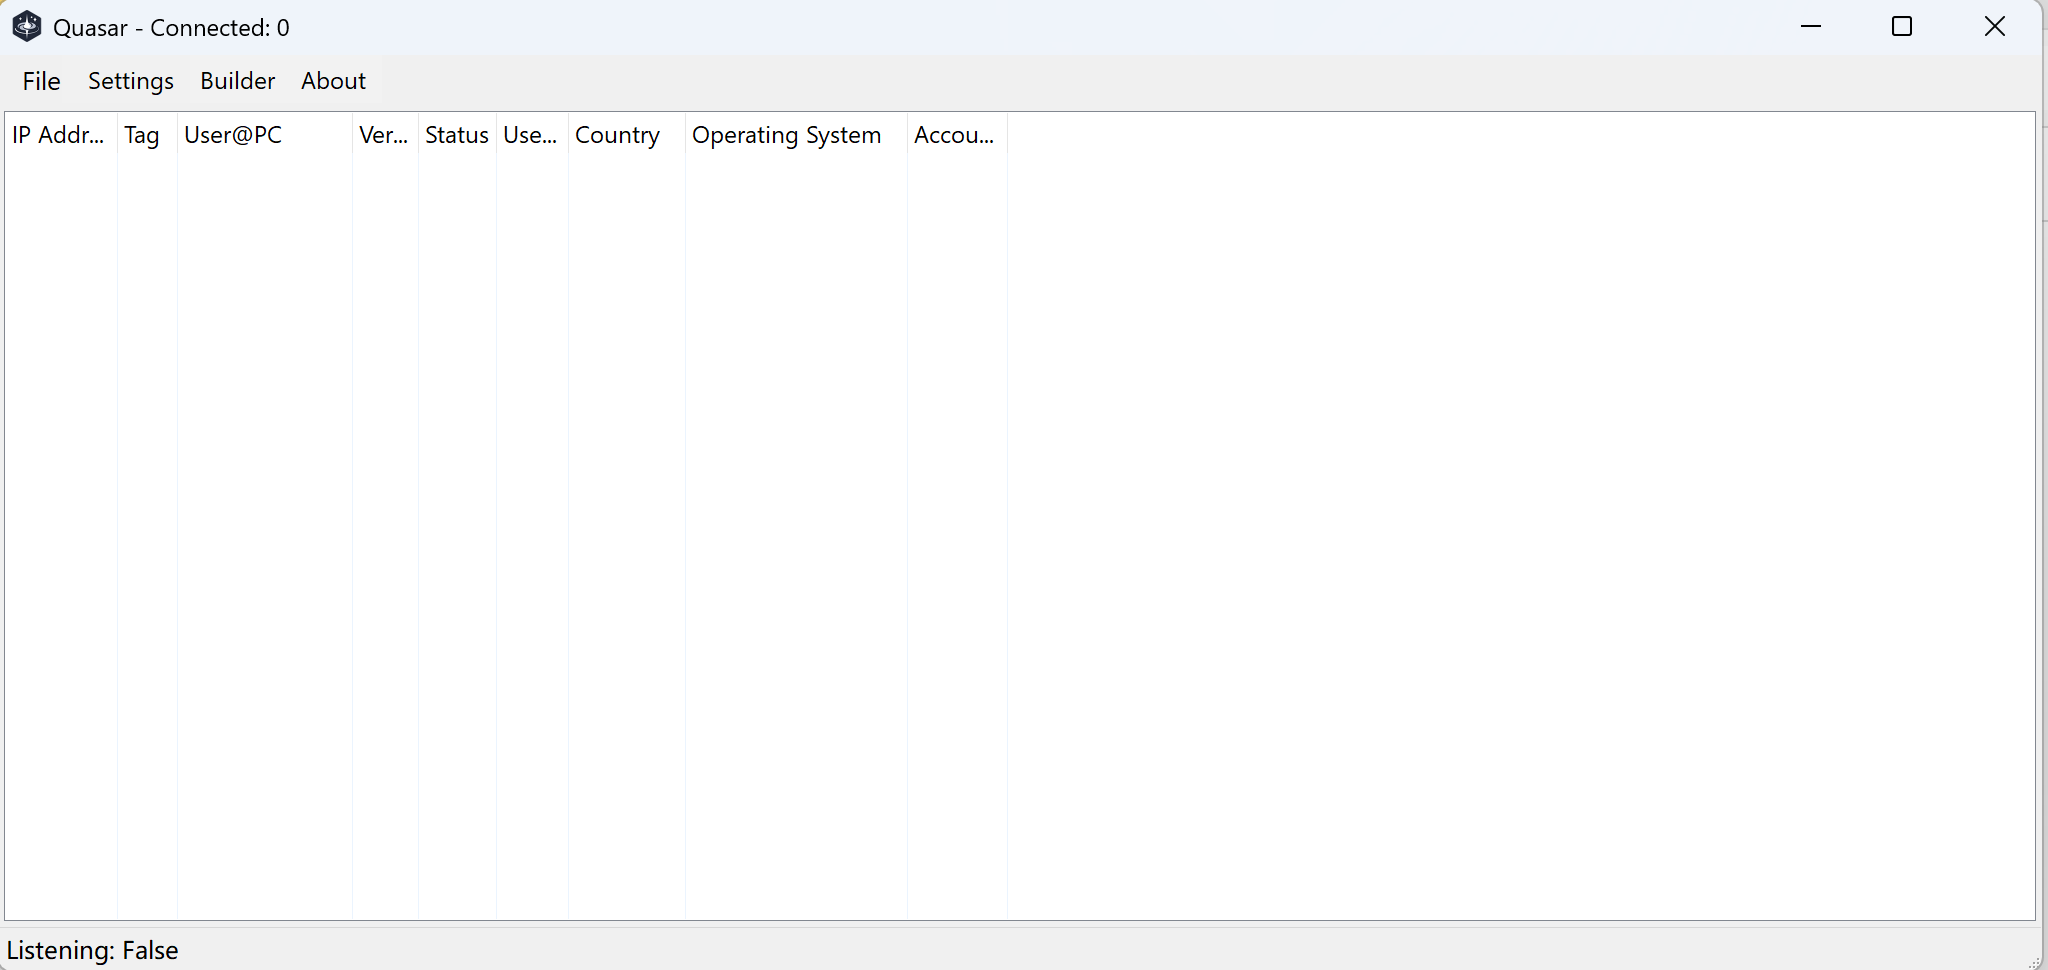This screenshot has width=2048, height=970.
Task: Maximize the Quasar window
Action: coord(1902,27)
